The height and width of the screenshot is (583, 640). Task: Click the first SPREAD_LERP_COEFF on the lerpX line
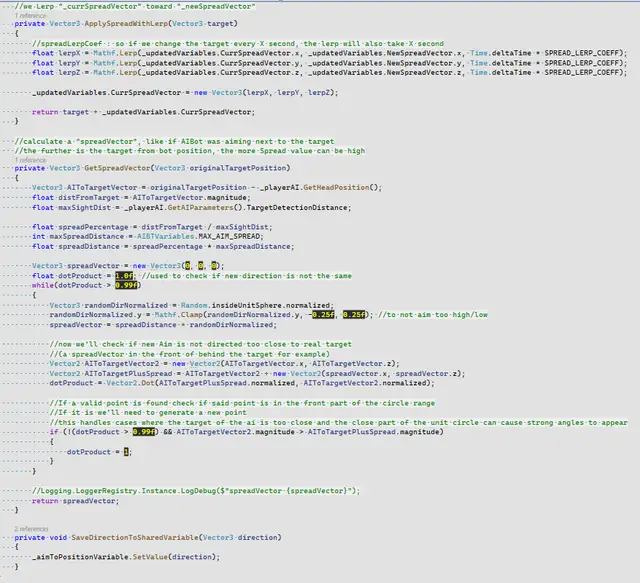point(583,53)
